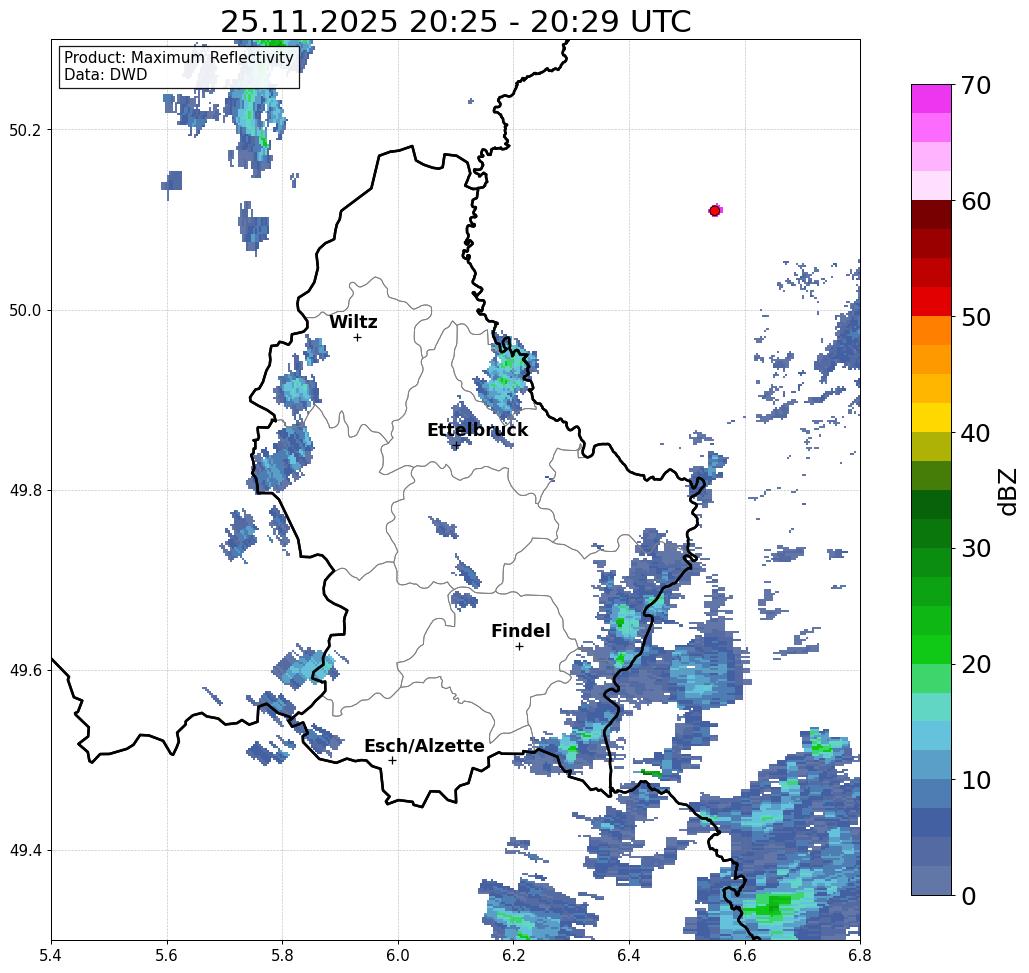Screen dimensions: 1029x973
Task: Click the title text 25.11.2025 20:25 - 20:29 UTC
Action: pos(455,22)
